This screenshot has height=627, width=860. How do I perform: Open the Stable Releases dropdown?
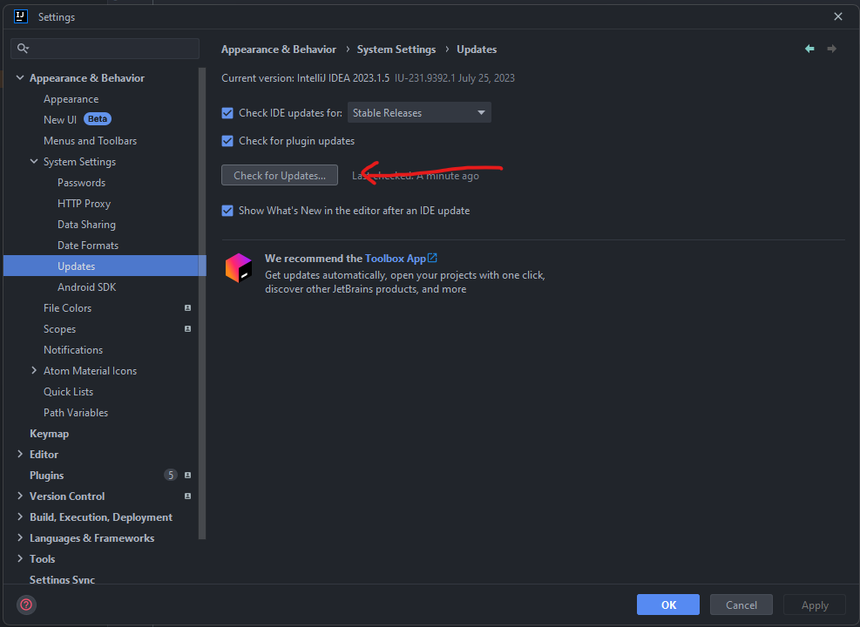coord(419,113)
